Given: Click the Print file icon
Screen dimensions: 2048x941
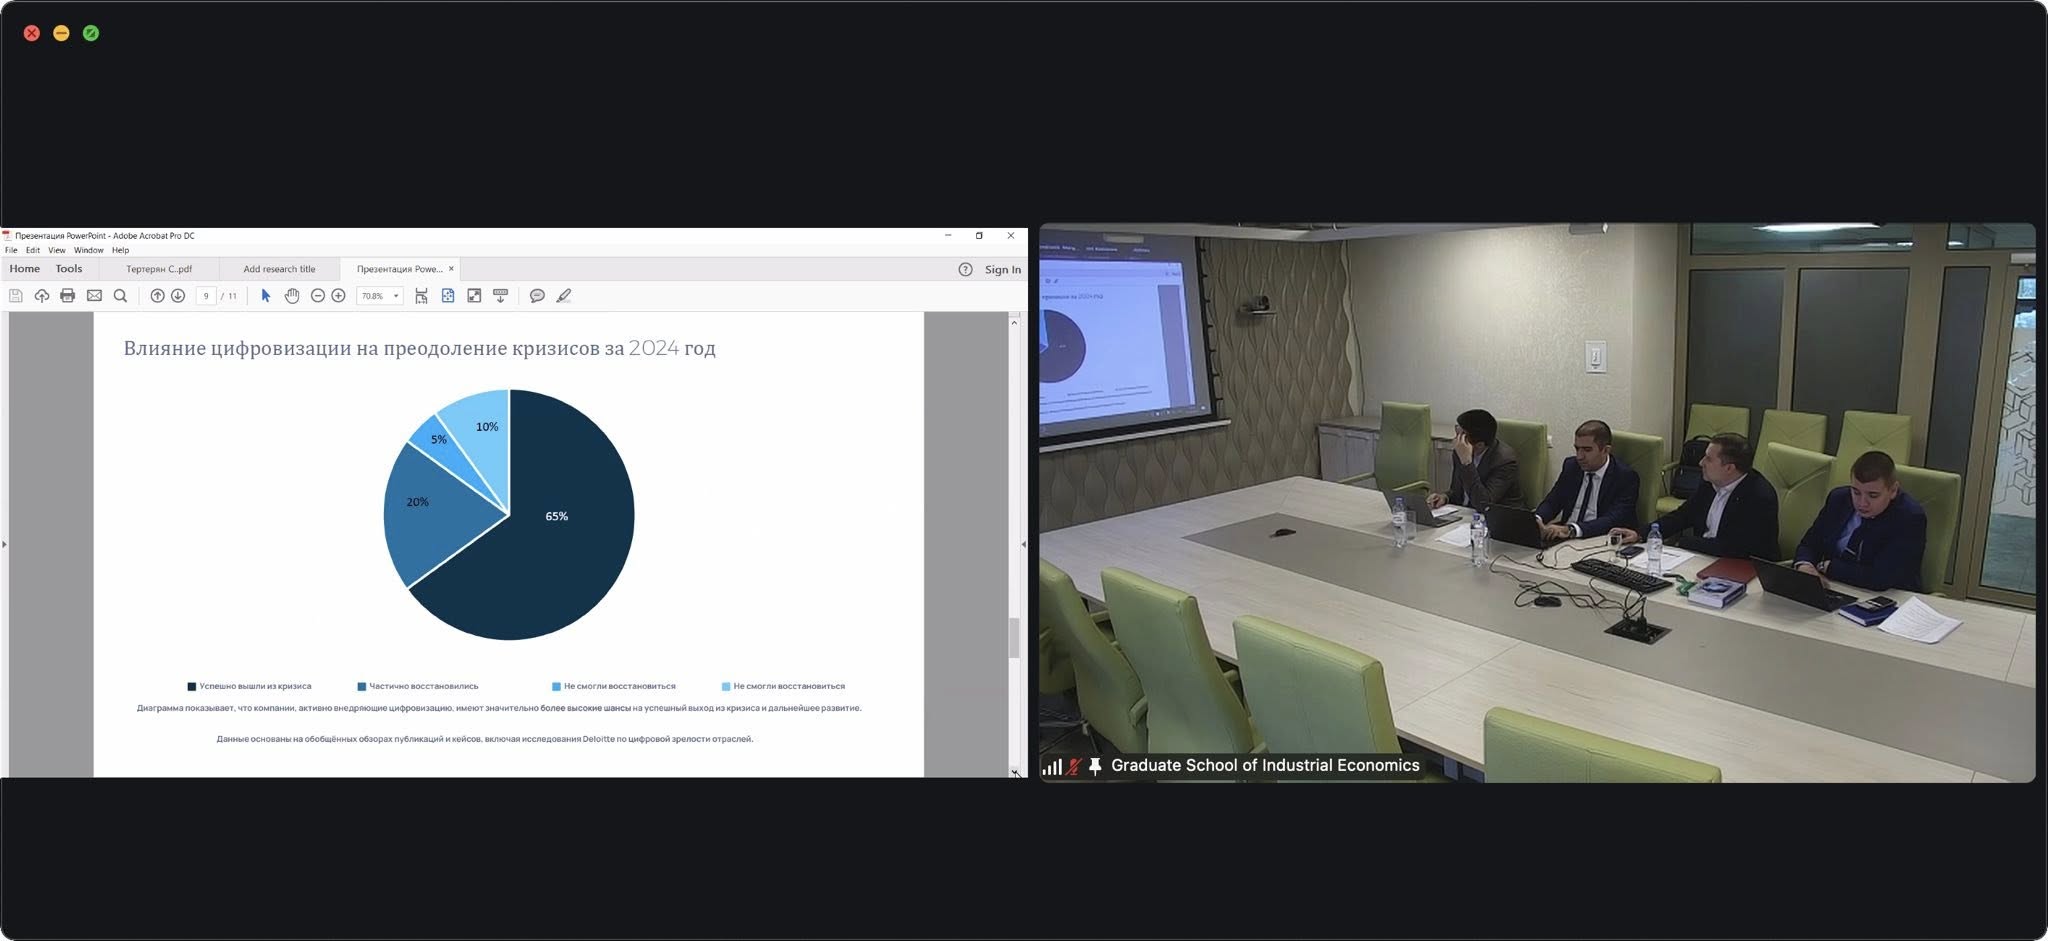Looking at the screenshot, I should pyautogui.click(x=68, y=296).
